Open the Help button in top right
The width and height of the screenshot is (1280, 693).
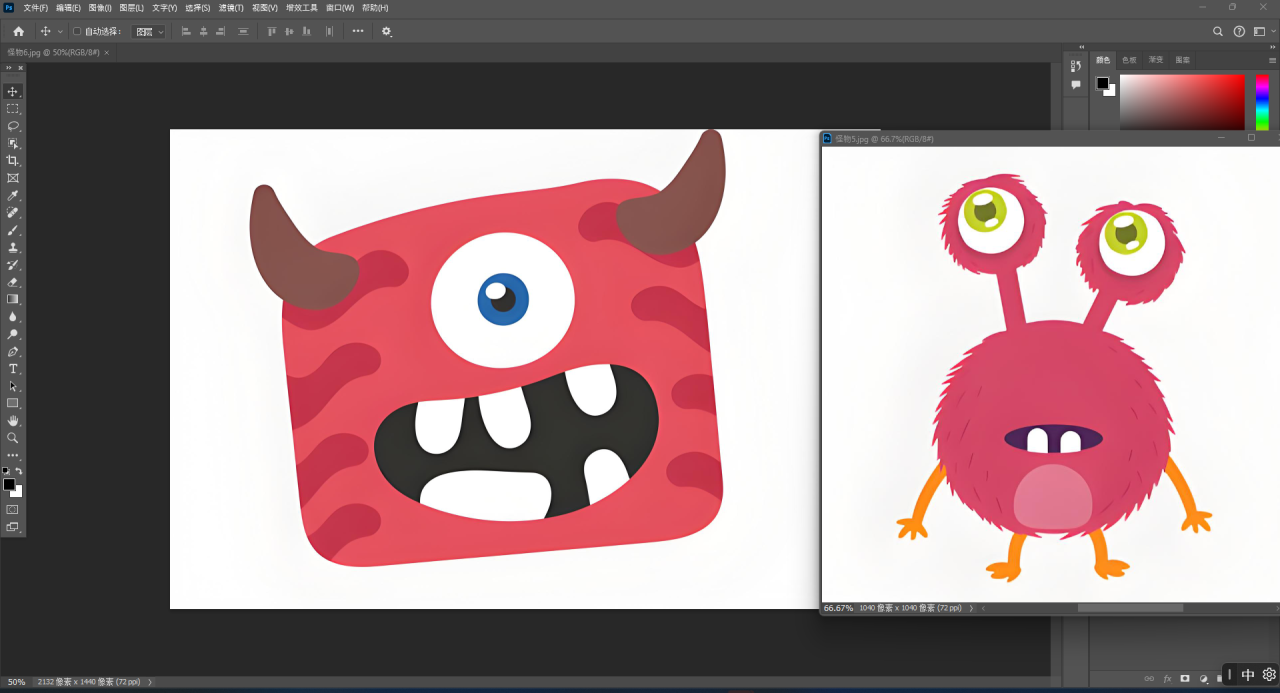pos(1239,32)
